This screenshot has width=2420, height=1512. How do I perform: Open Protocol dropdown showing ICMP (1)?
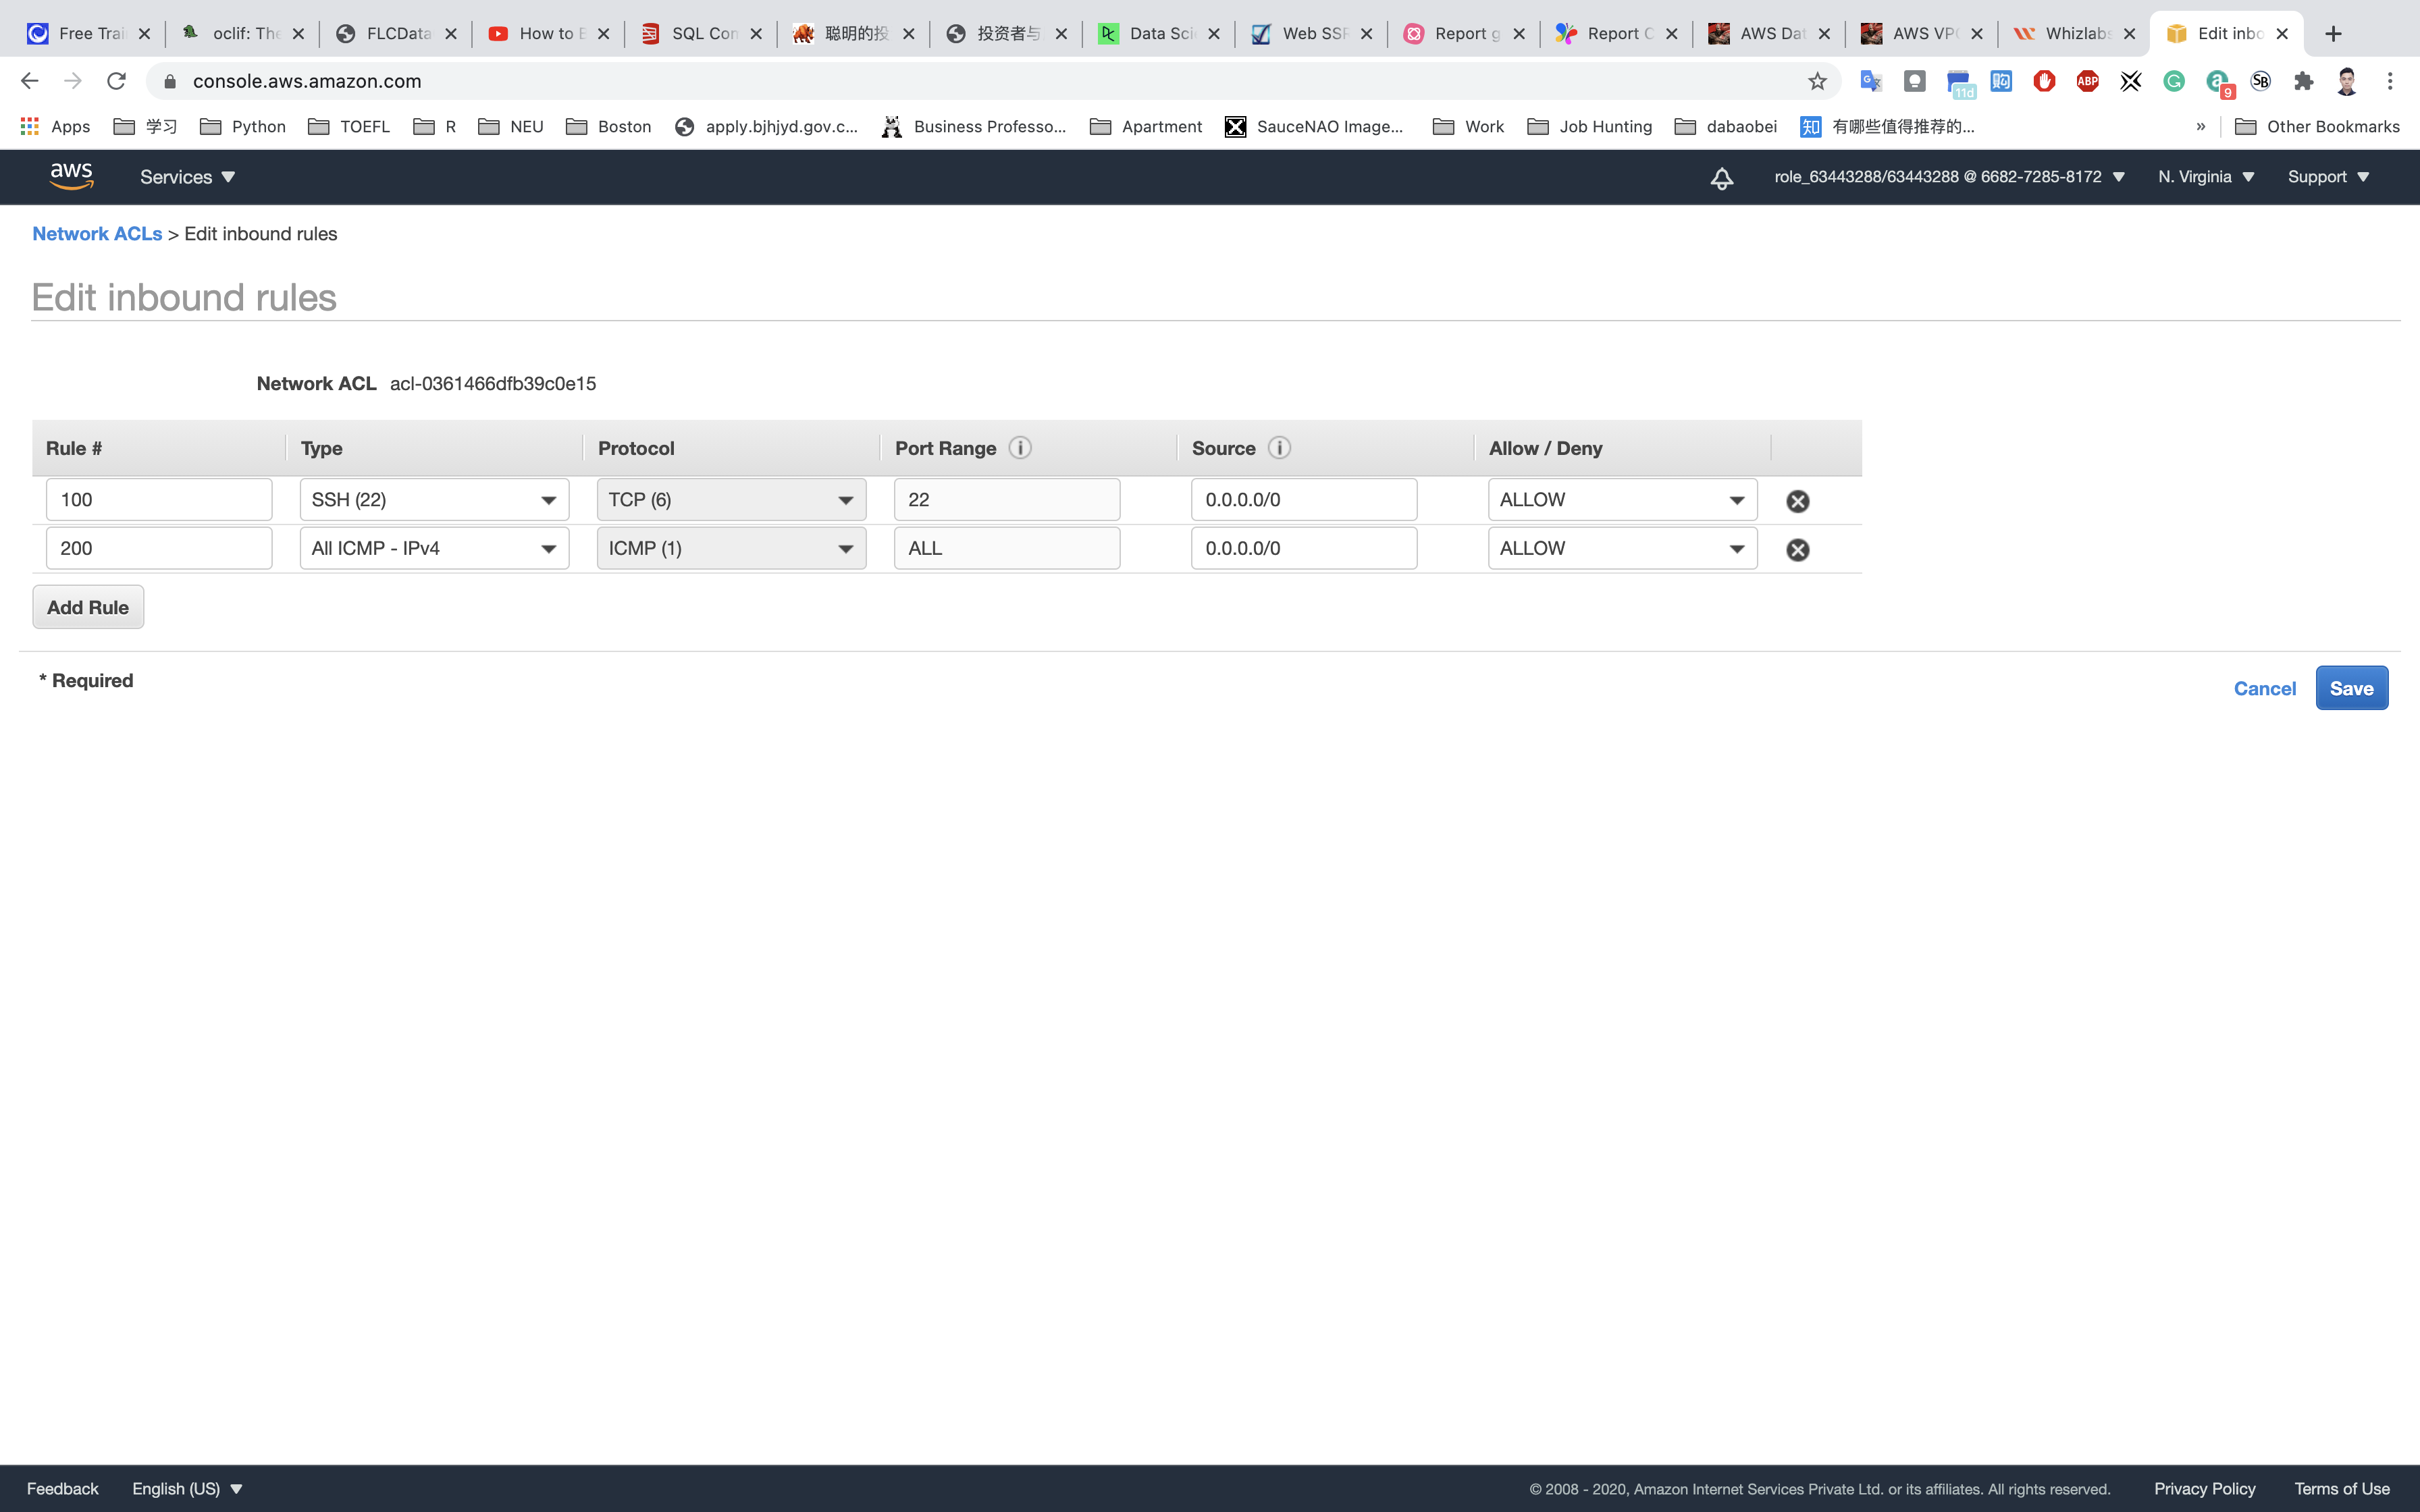pyautogui.click(x=731, y=549)
